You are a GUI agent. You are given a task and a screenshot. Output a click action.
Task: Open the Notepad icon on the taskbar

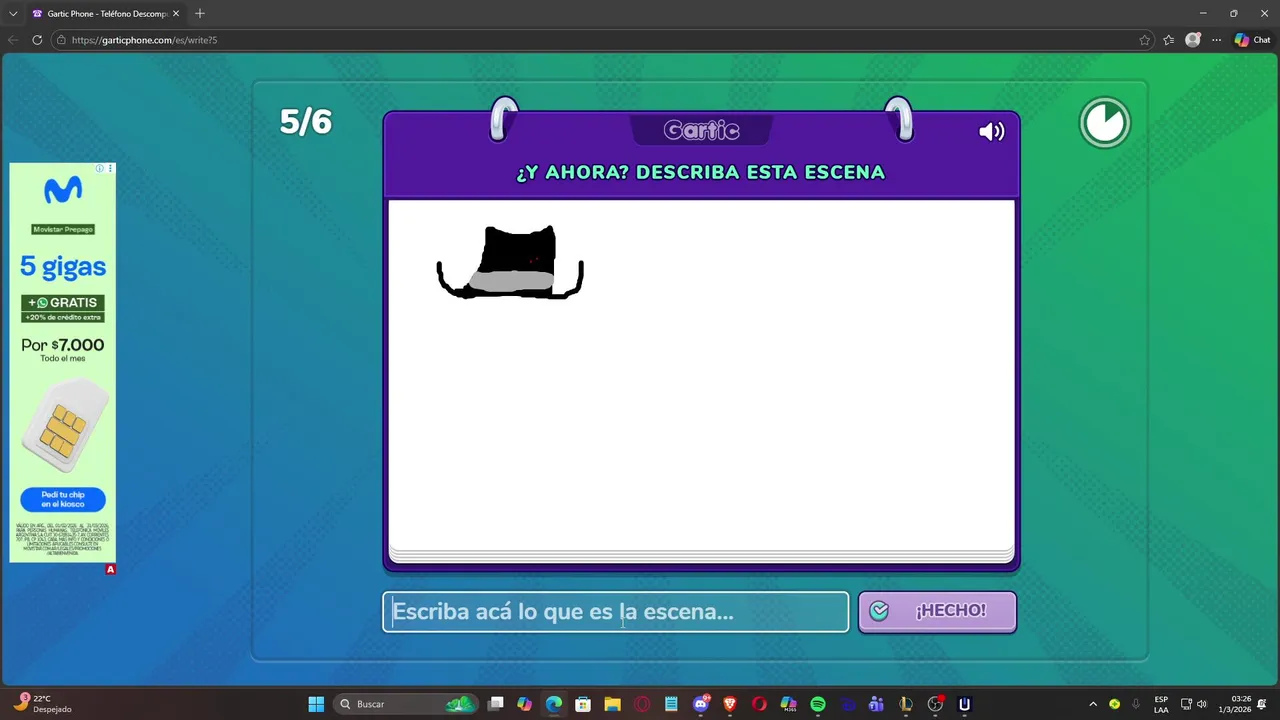point(671,704)
